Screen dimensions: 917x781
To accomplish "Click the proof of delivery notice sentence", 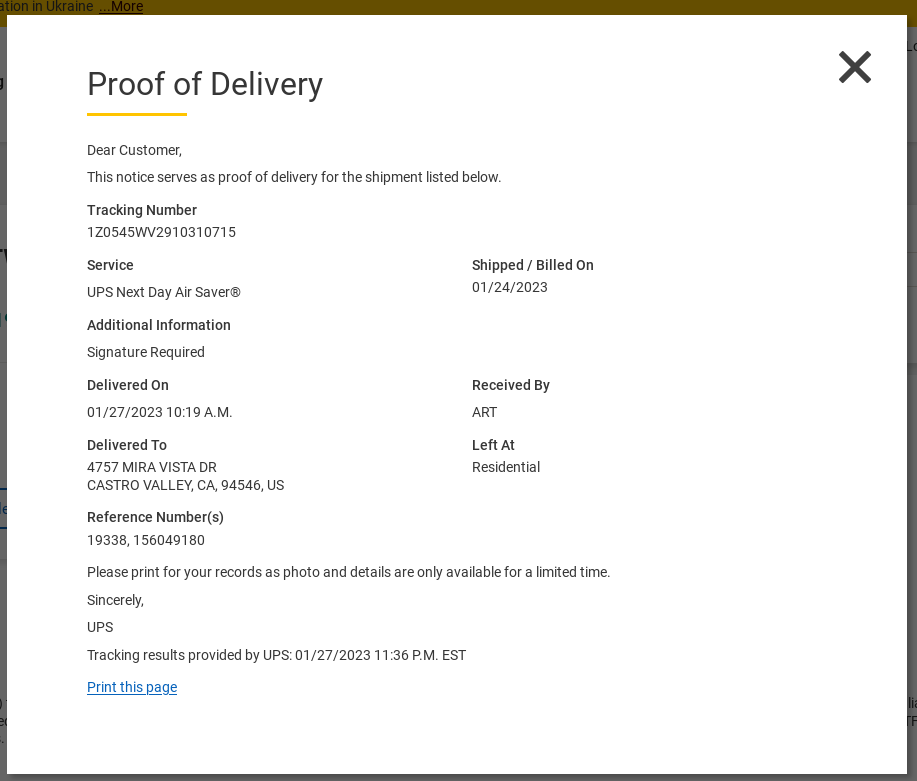I will [x=294, y=177].
